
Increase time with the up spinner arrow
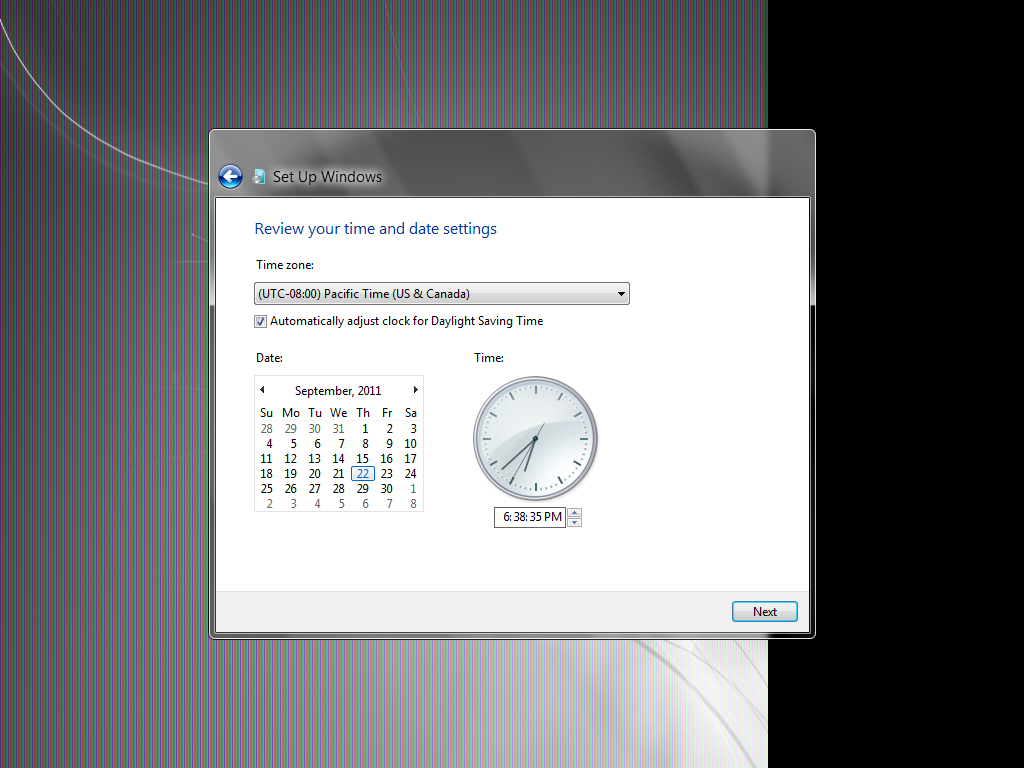(x=575, y=513)
